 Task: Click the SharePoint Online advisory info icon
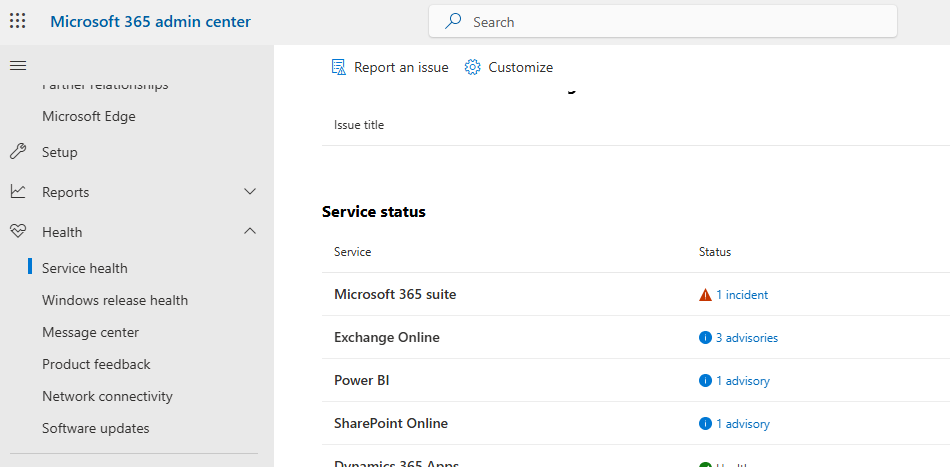point(705,423)
